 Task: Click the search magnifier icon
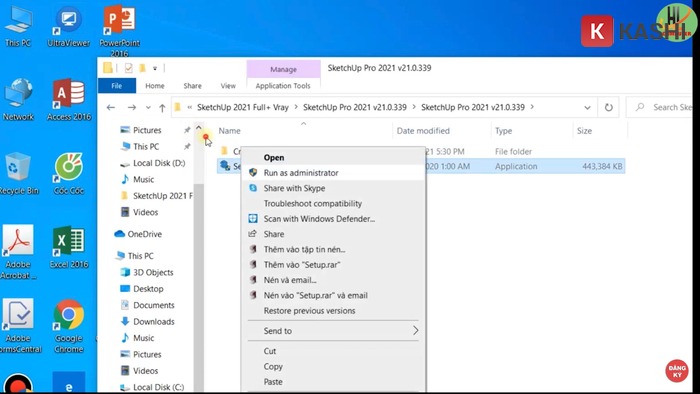pos(640,107)
